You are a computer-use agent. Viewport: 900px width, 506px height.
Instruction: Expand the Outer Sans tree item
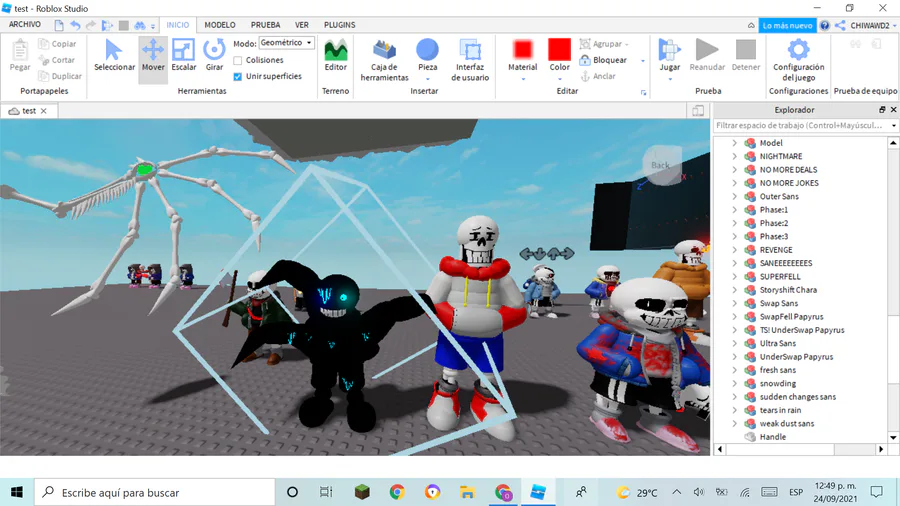click(735, 196)
